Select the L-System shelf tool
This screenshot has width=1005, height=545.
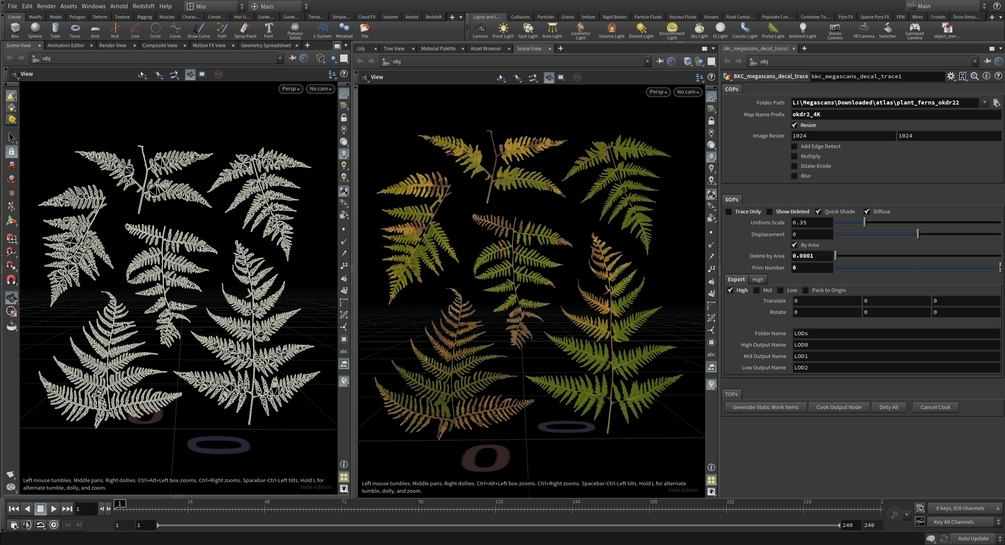[322, 29]
